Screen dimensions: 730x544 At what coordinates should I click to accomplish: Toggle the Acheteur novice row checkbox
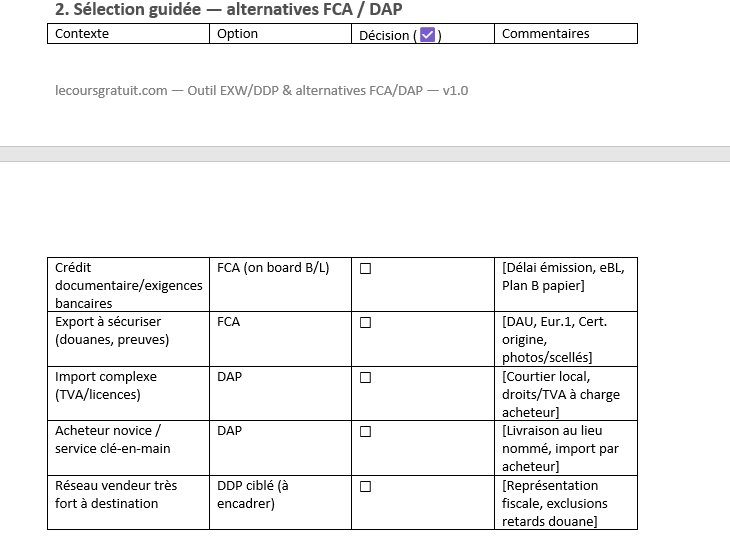[x=365, y=432]
